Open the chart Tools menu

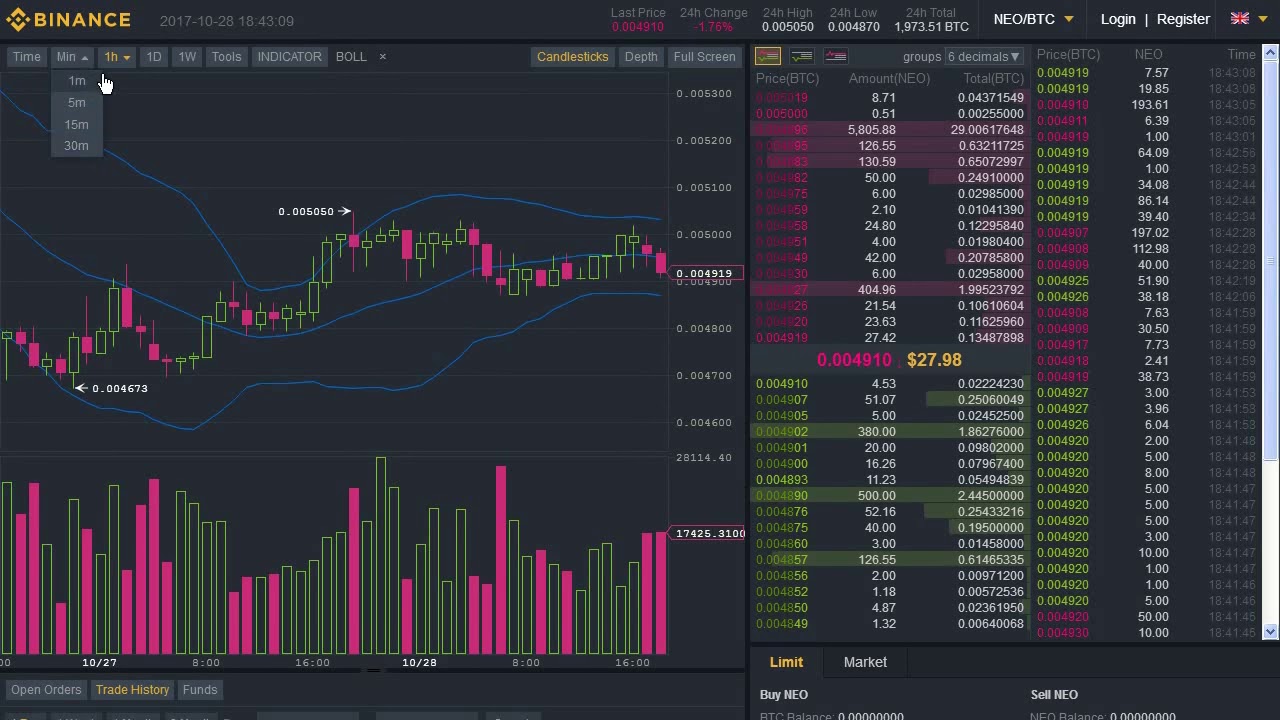pos(226,57)
